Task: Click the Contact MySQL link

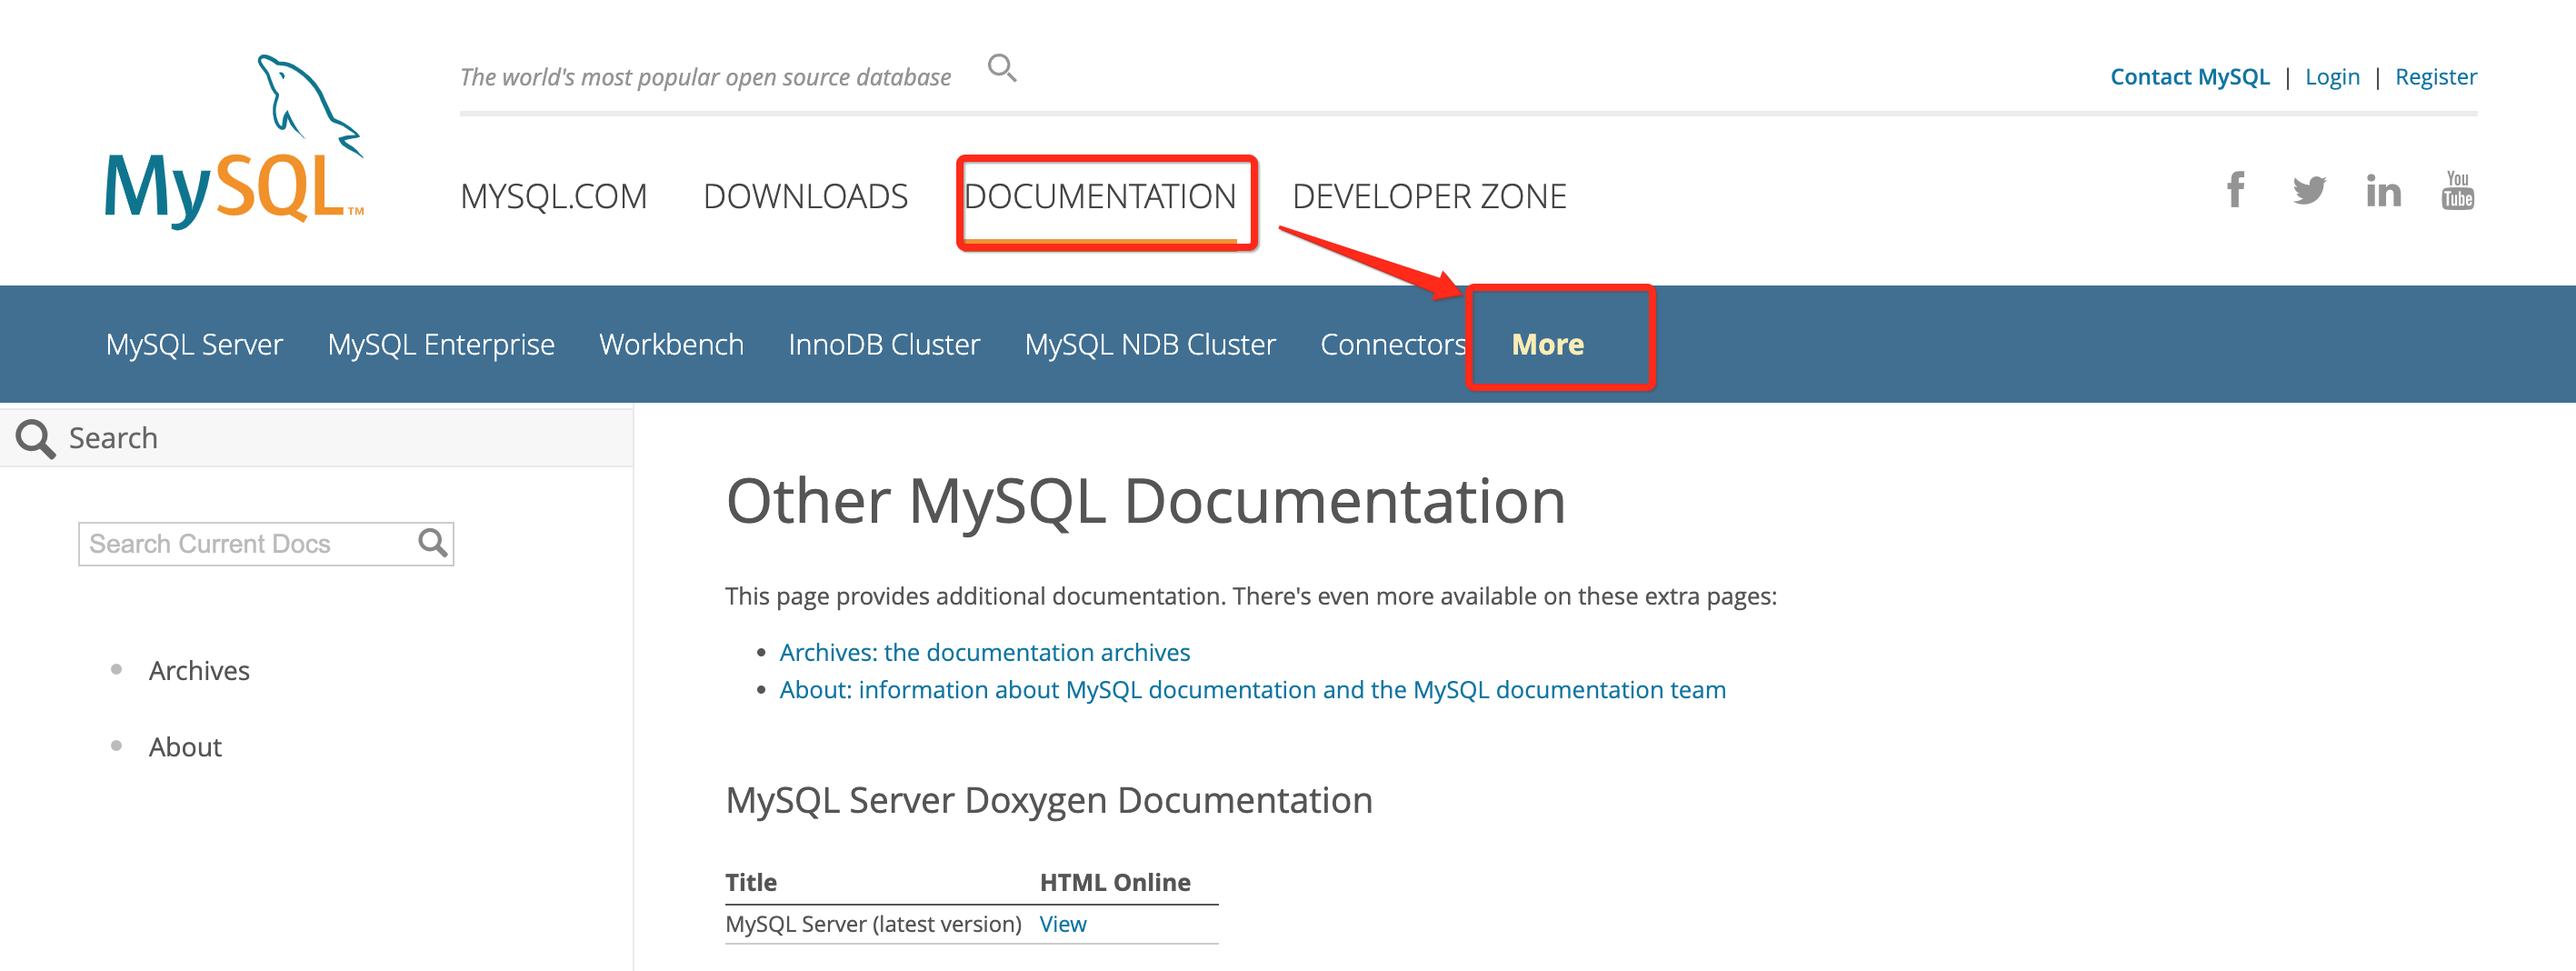Action: coord(2190,76)
